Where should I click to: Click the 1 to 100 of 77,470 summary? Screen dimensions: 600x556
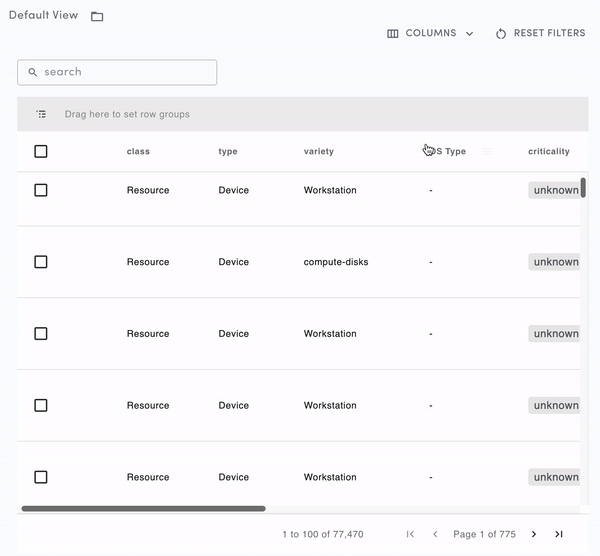click(323, 534)
